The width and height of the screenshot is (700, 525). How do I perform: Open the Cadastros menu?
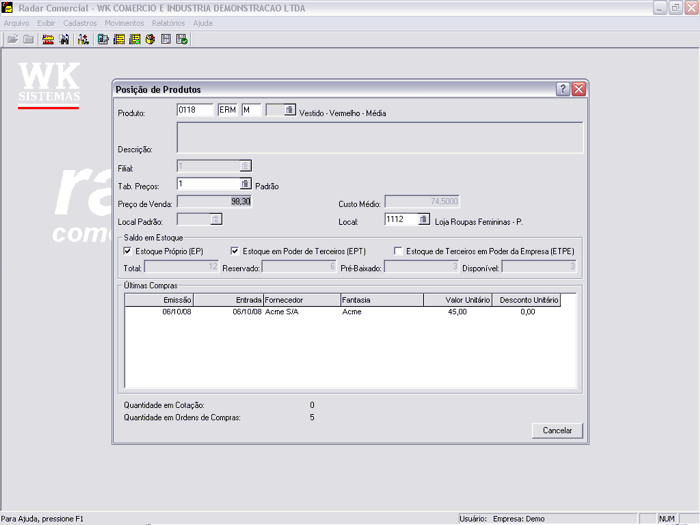coord(80,22)
